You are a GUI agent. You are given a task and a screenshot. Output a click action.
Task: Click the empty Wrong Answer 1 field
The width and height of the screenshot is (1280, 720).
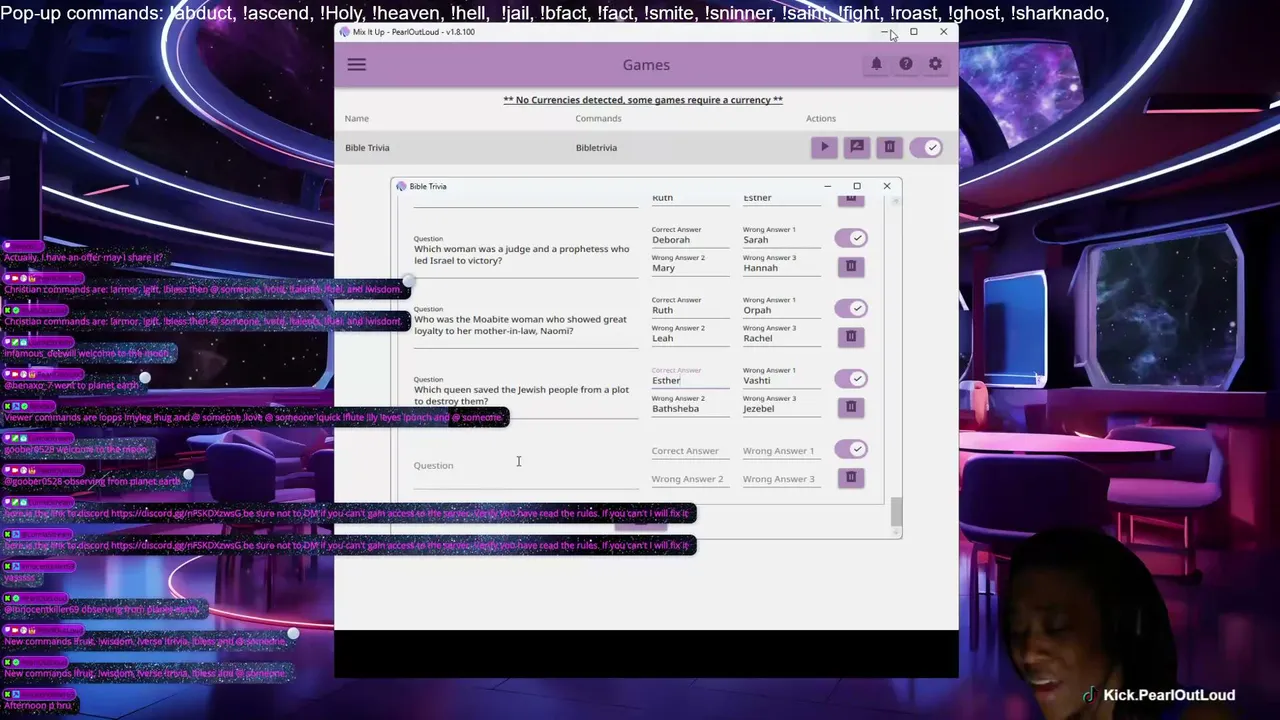(x=781, y=451)
